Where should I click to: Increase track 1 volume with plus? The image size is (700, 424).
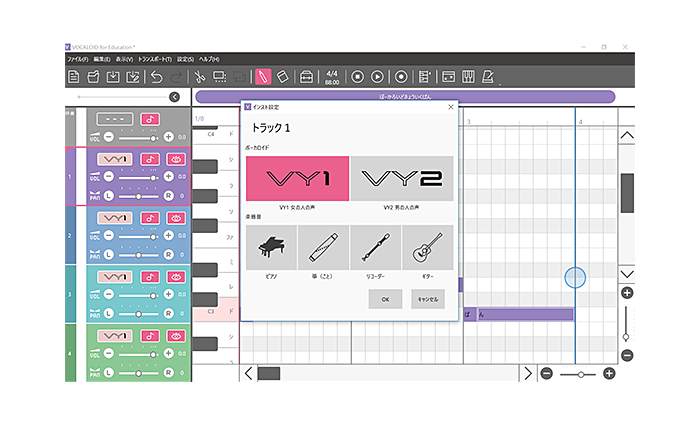point(168,177)
